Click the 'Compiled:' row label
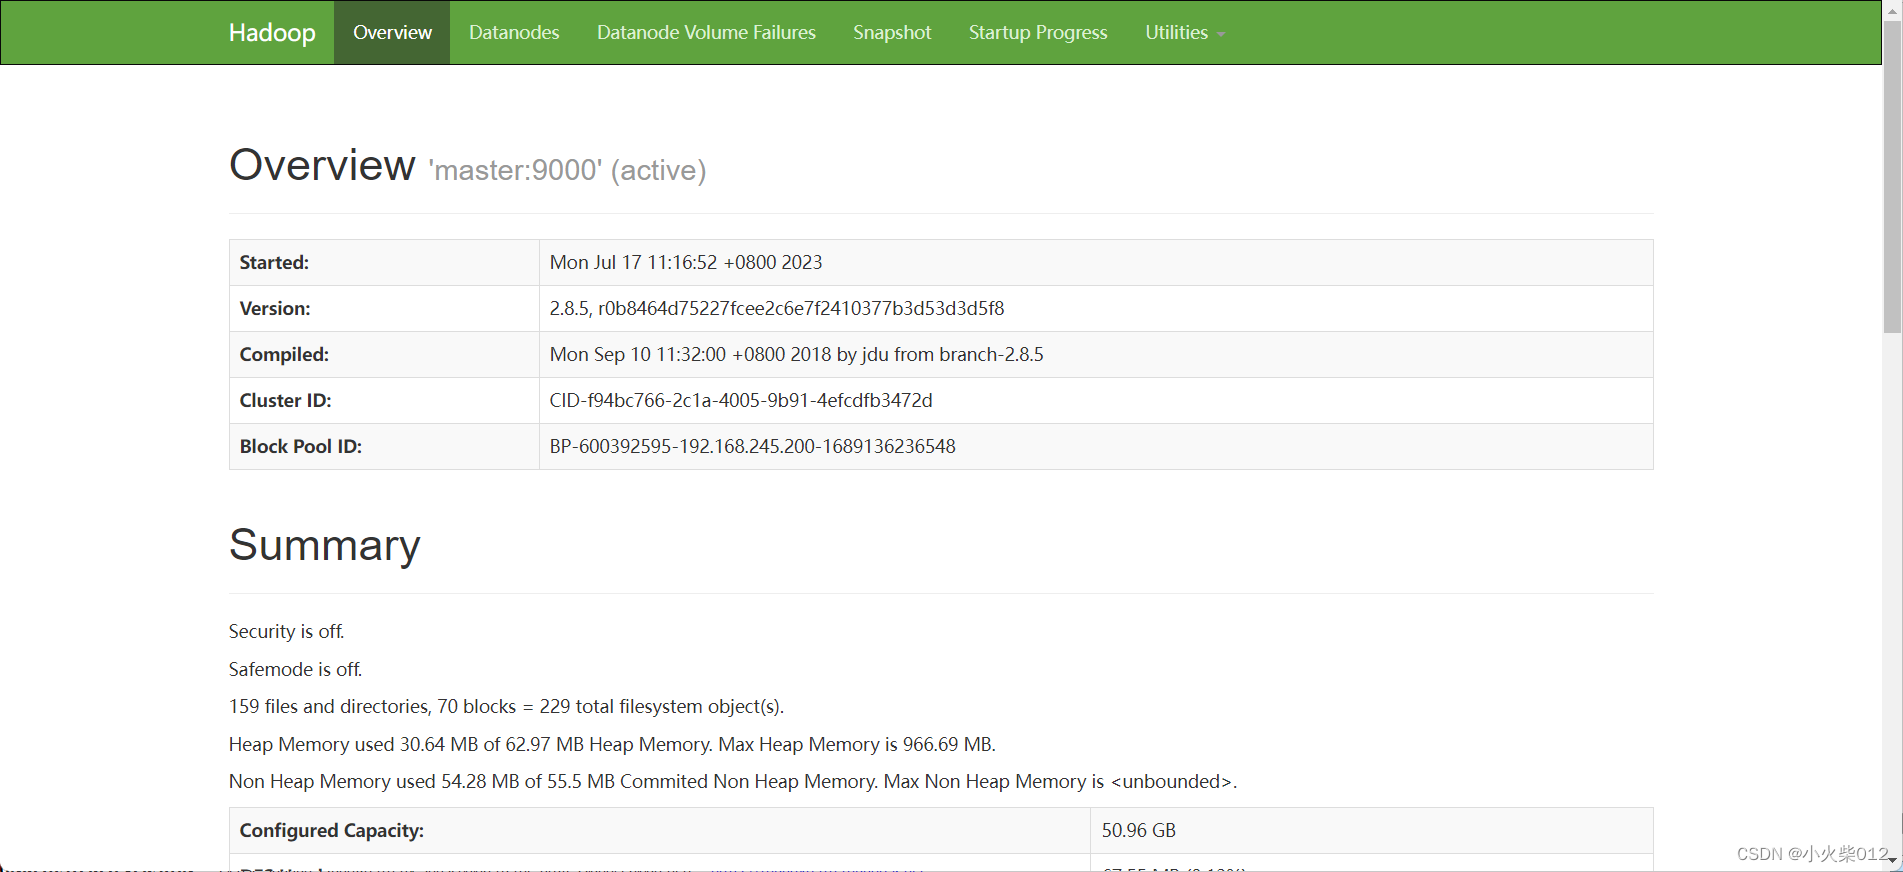The image size is (1903, 872). 284,354
